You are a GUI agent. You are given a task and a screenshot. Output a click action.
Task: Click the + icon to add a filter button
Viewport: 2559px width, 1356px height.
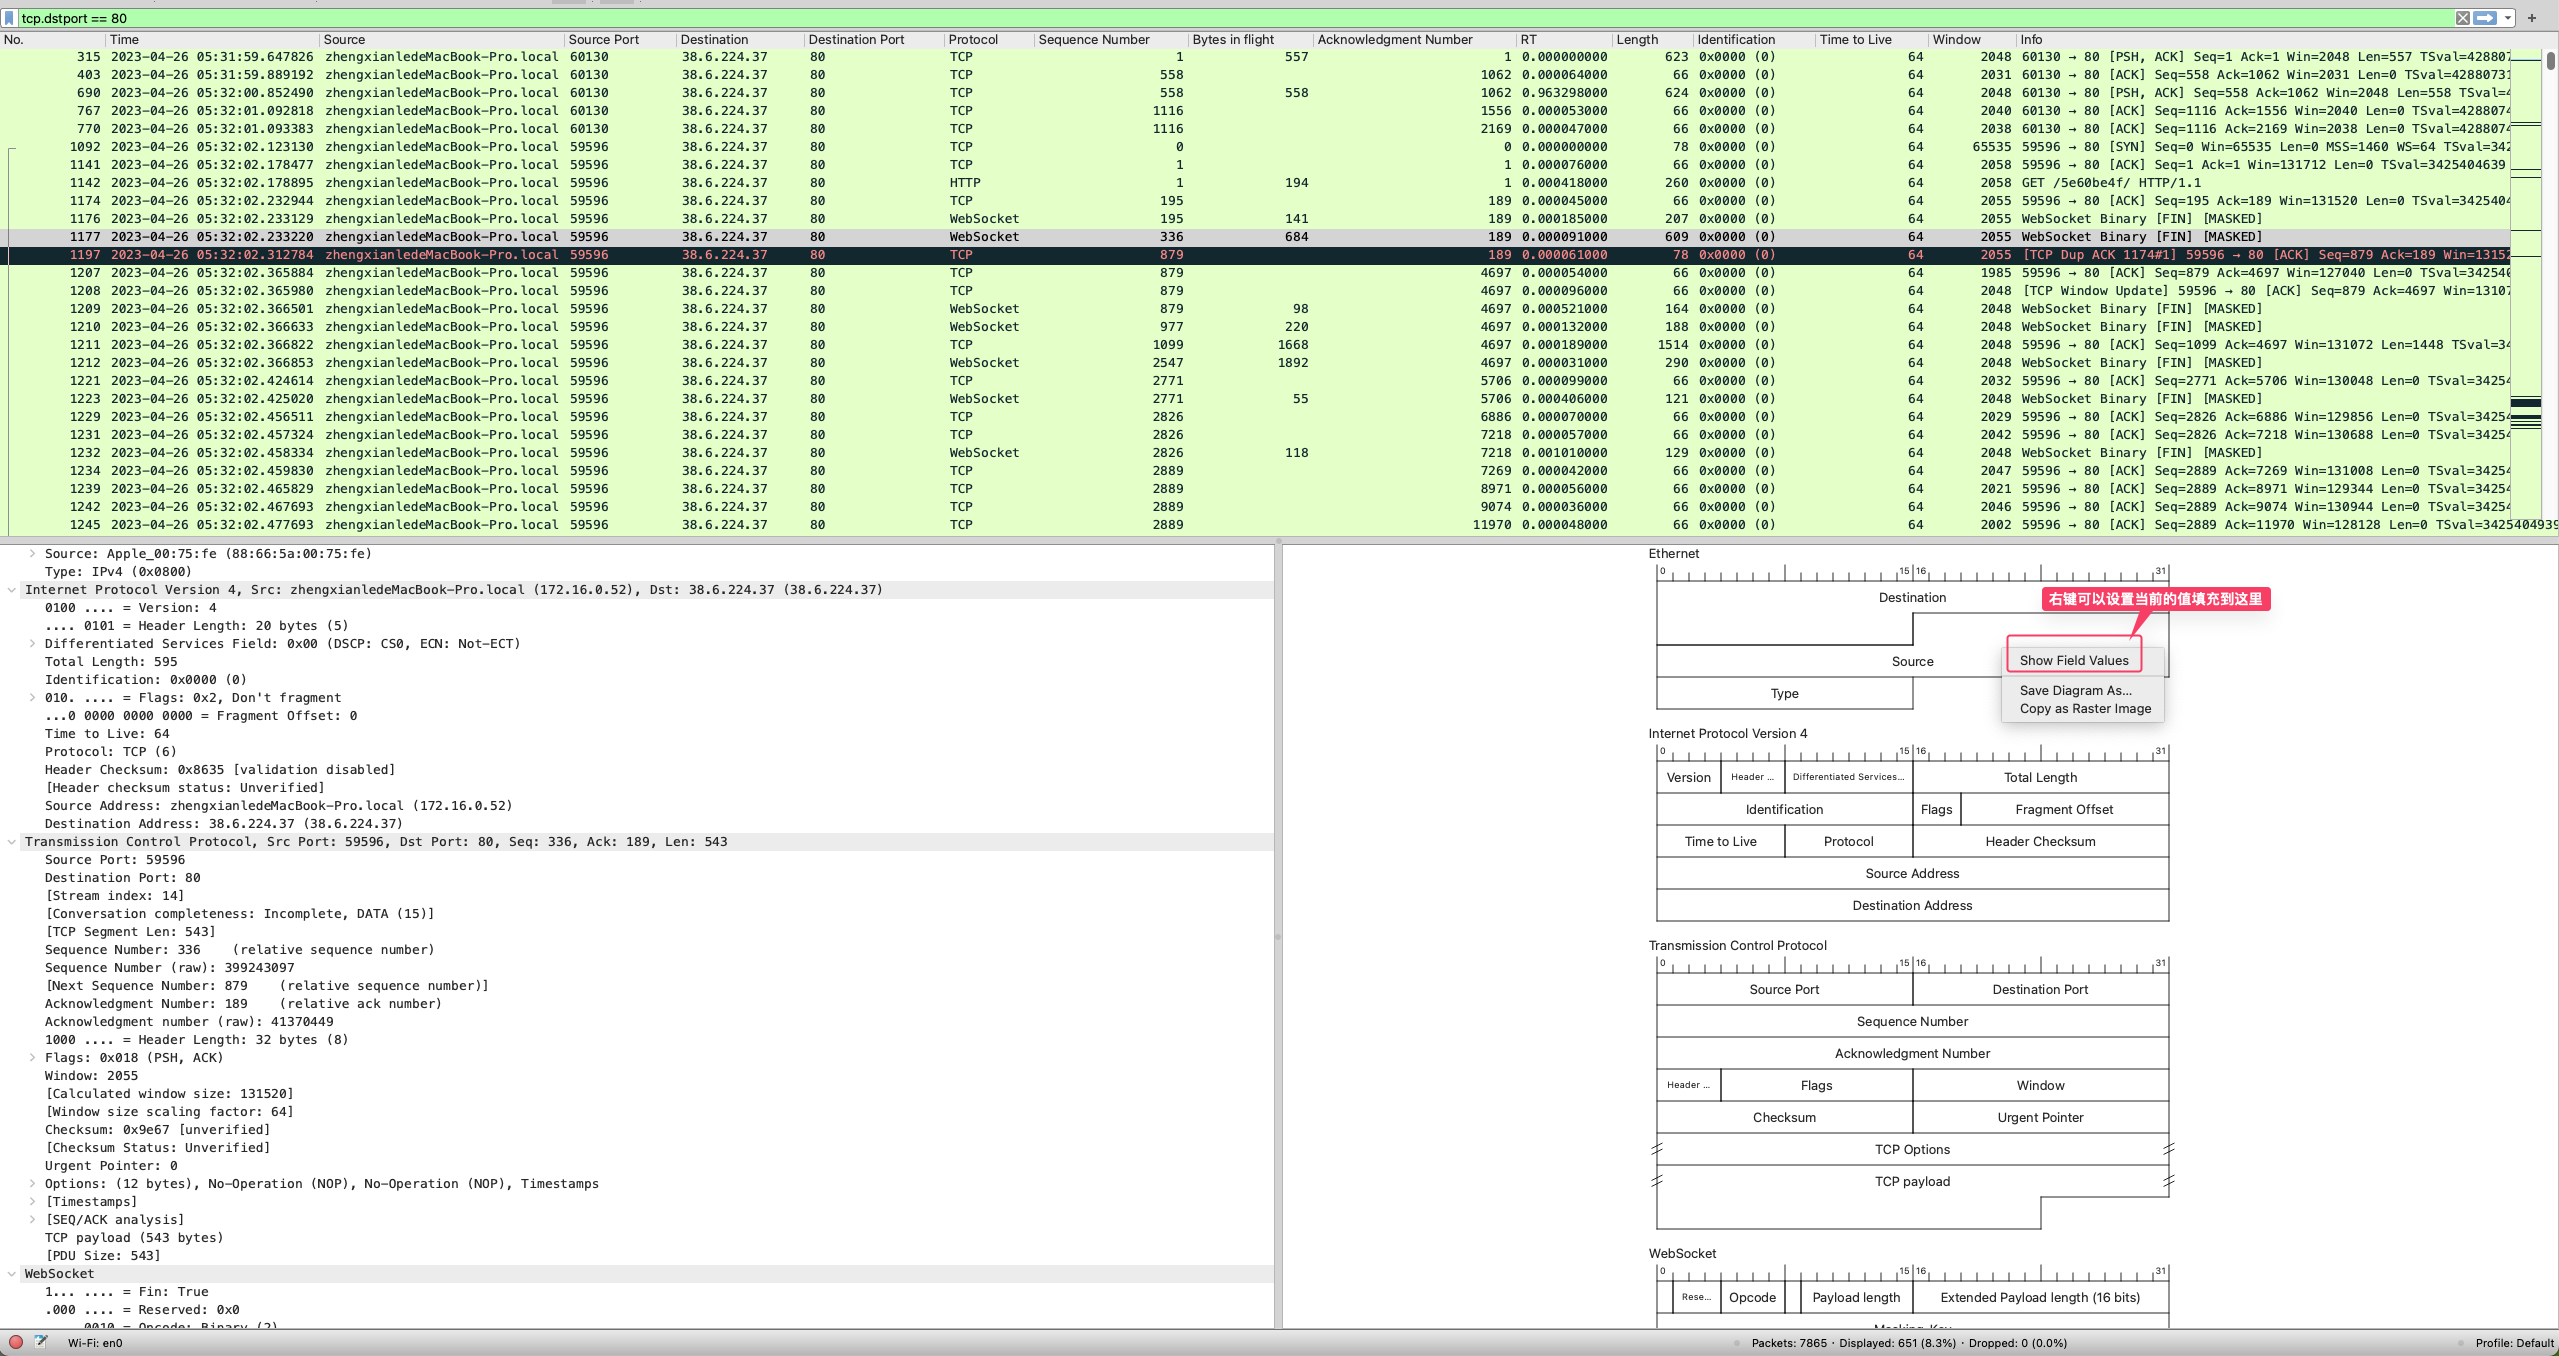(x=2532, y=17)
